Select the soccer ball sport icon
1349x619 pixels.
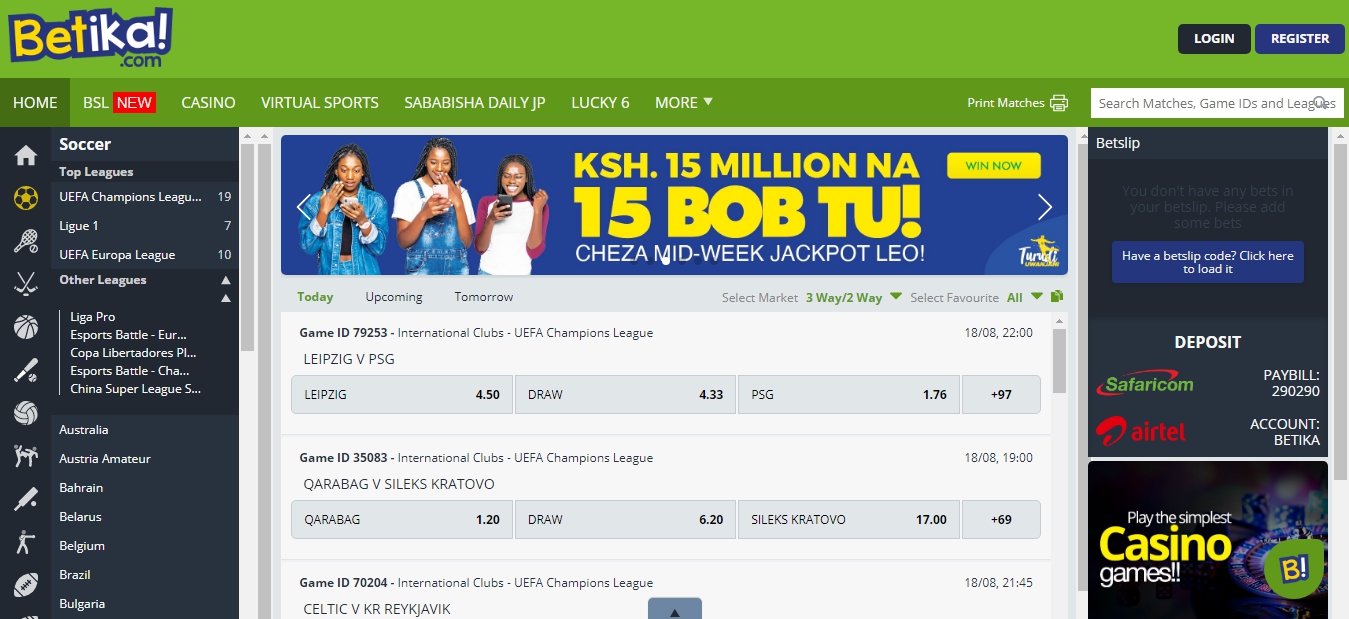(x=26, y=198)
